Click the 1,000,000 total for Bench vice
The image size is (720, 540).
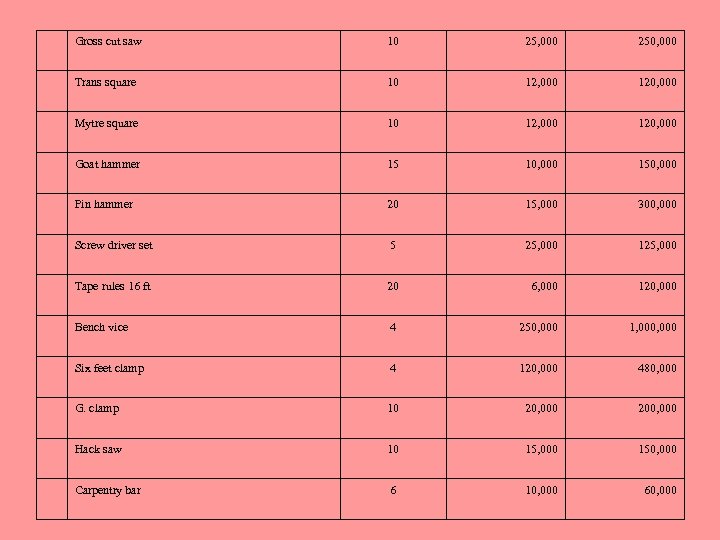coord(653,327)
